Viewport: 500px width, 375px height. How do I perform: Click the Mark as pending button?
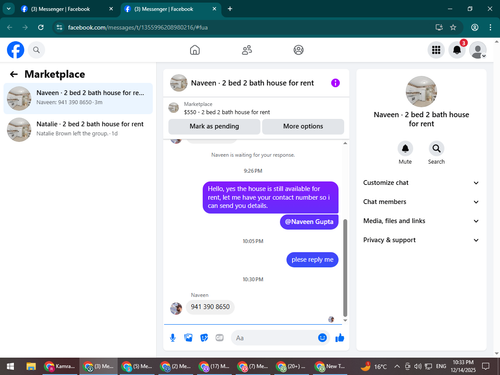point(214,126)
